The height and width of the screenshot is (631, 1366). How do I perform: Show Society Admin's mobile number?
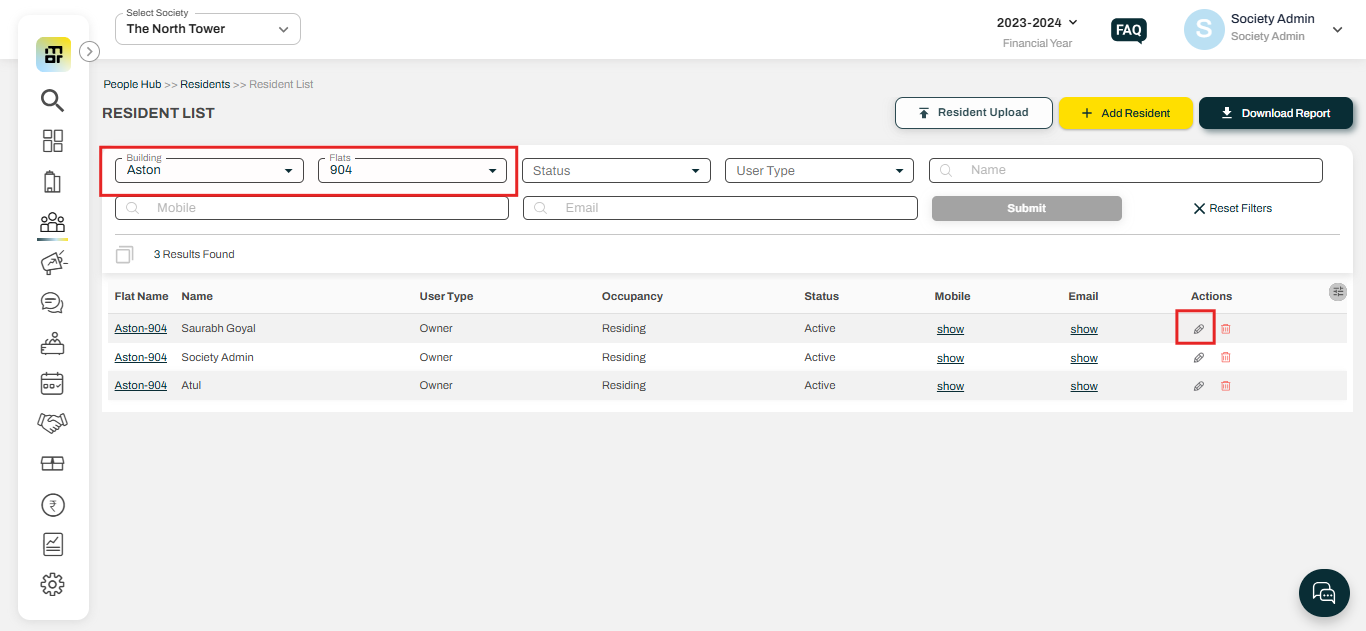950,357
